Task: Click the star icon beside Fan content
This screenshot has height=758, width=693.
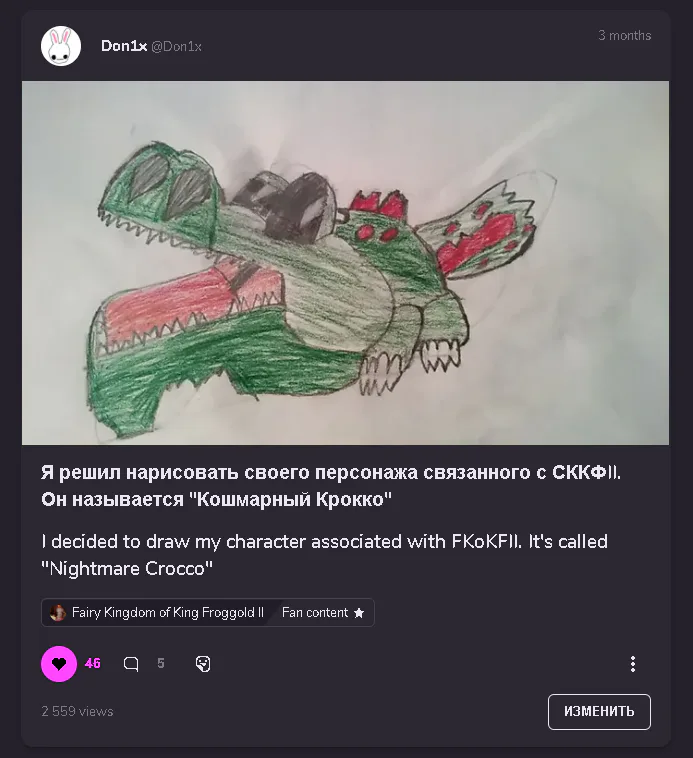Action: (359, 613)
